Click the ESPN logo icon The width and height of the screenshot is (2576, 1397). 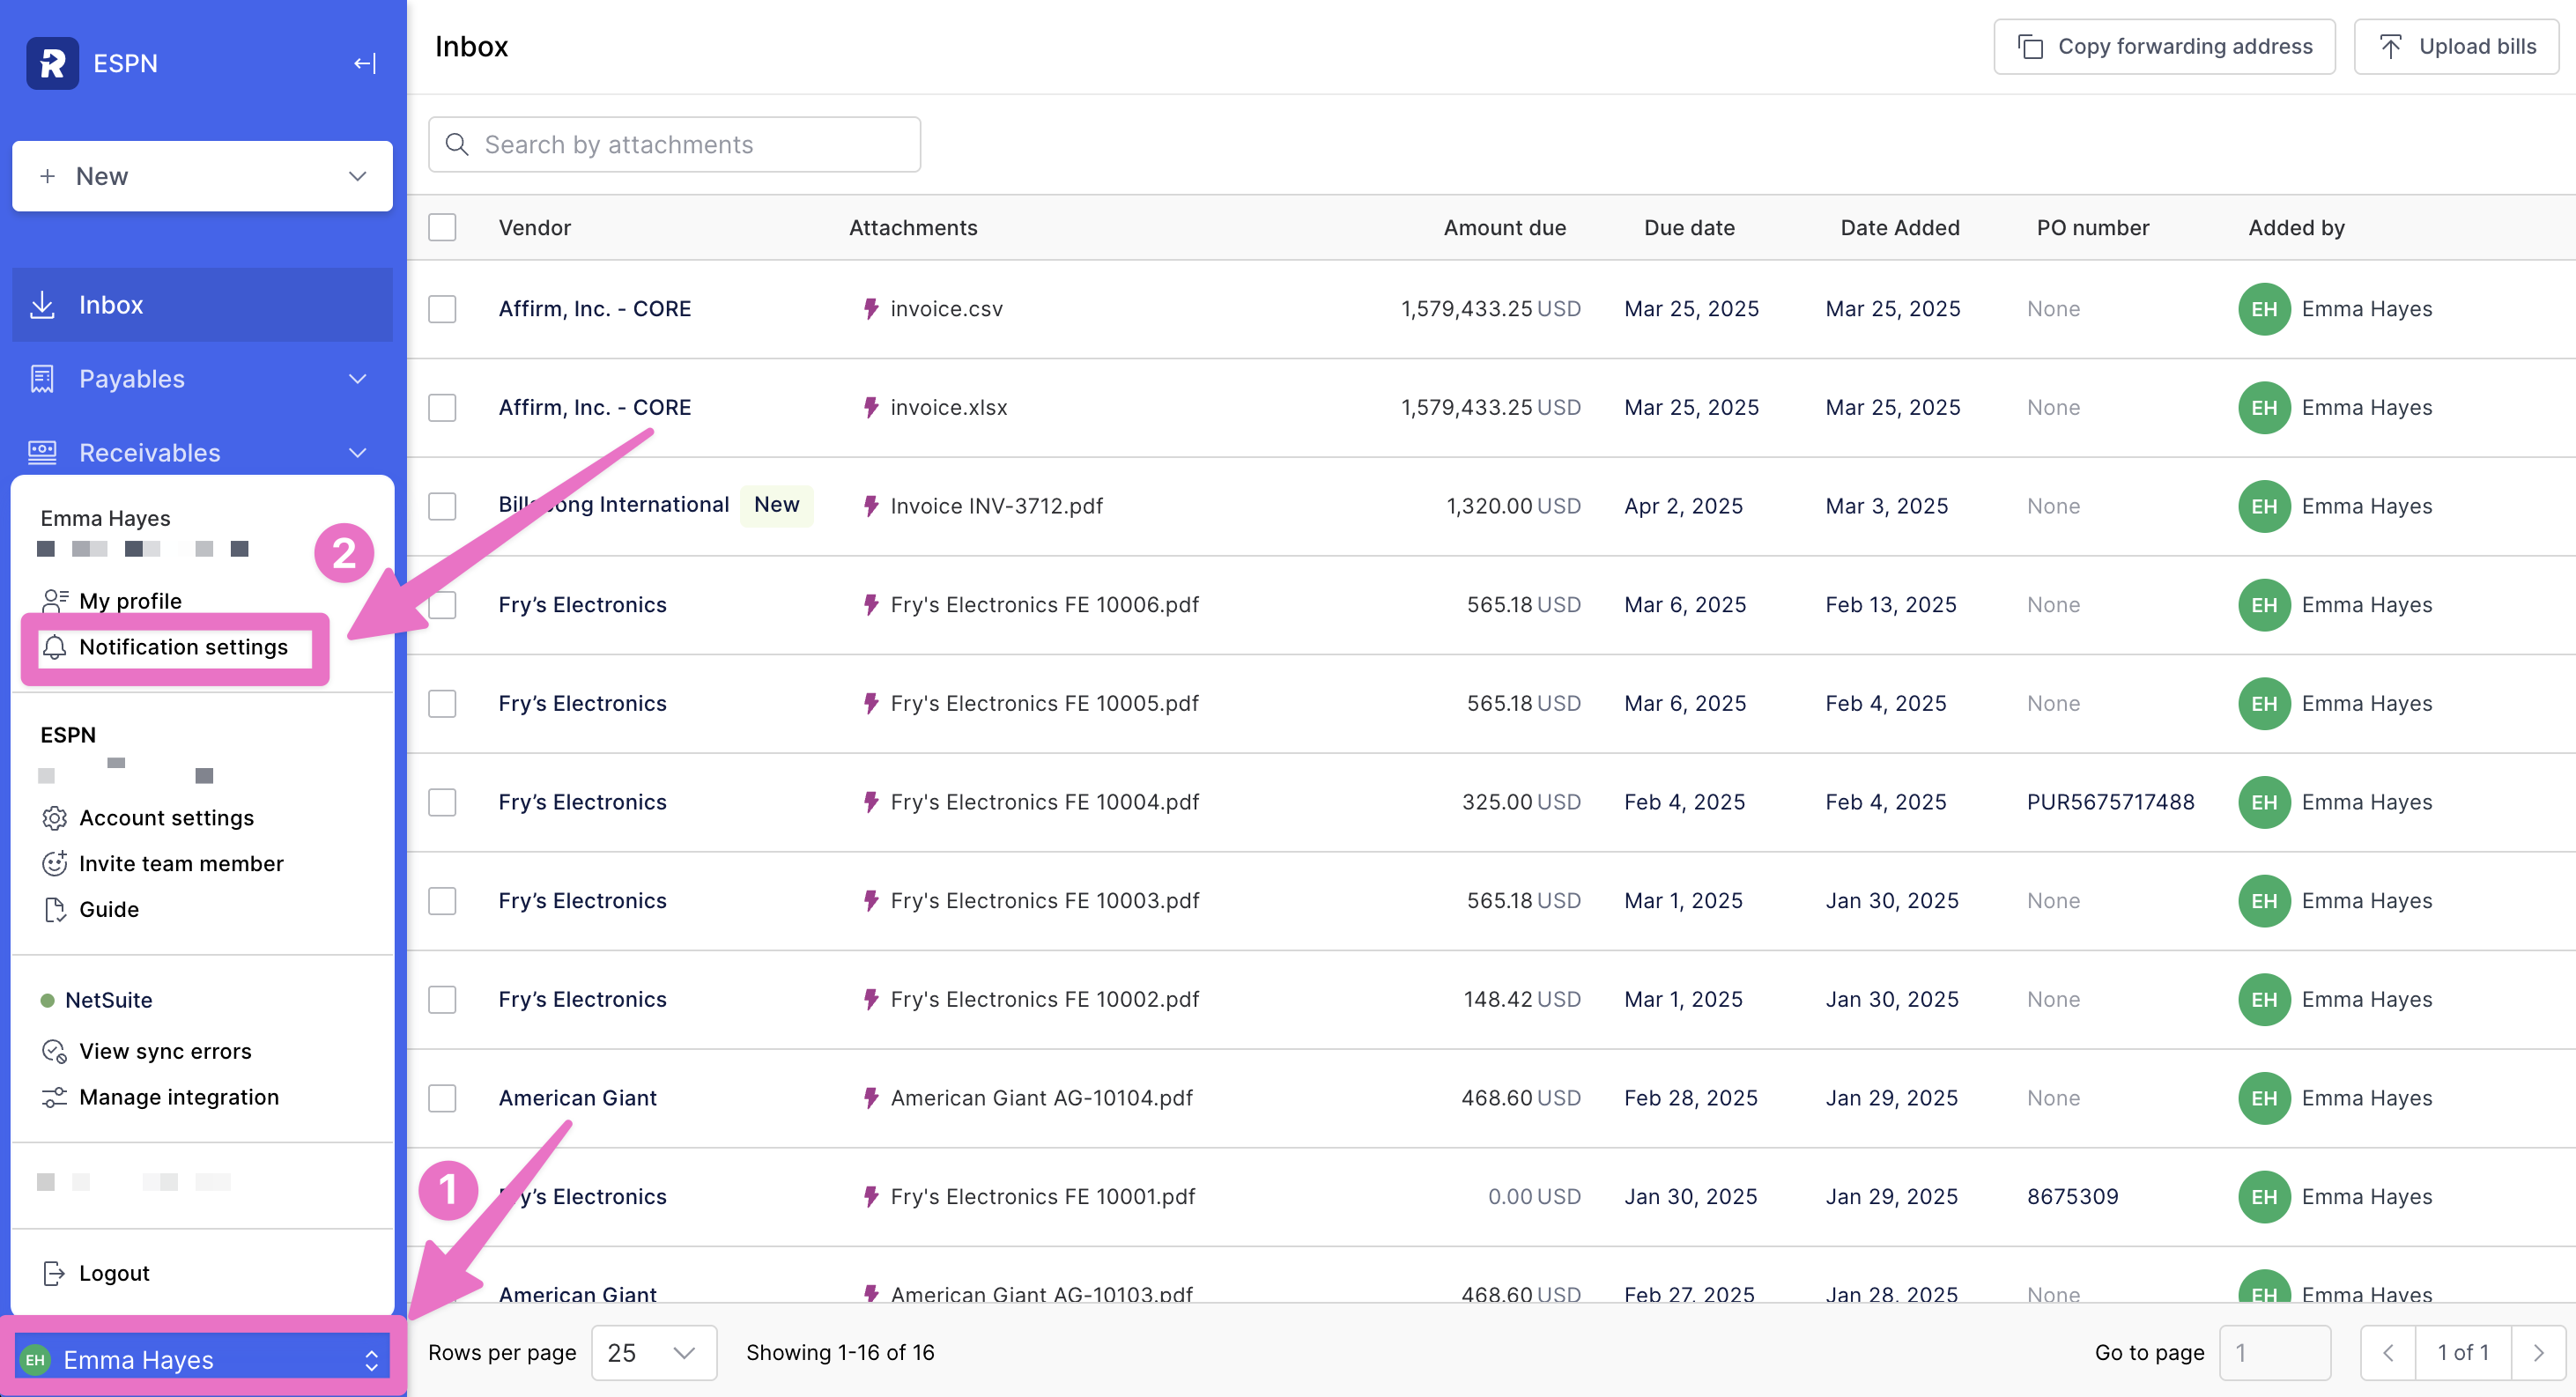pyautogui.click(x=52, y=63)
